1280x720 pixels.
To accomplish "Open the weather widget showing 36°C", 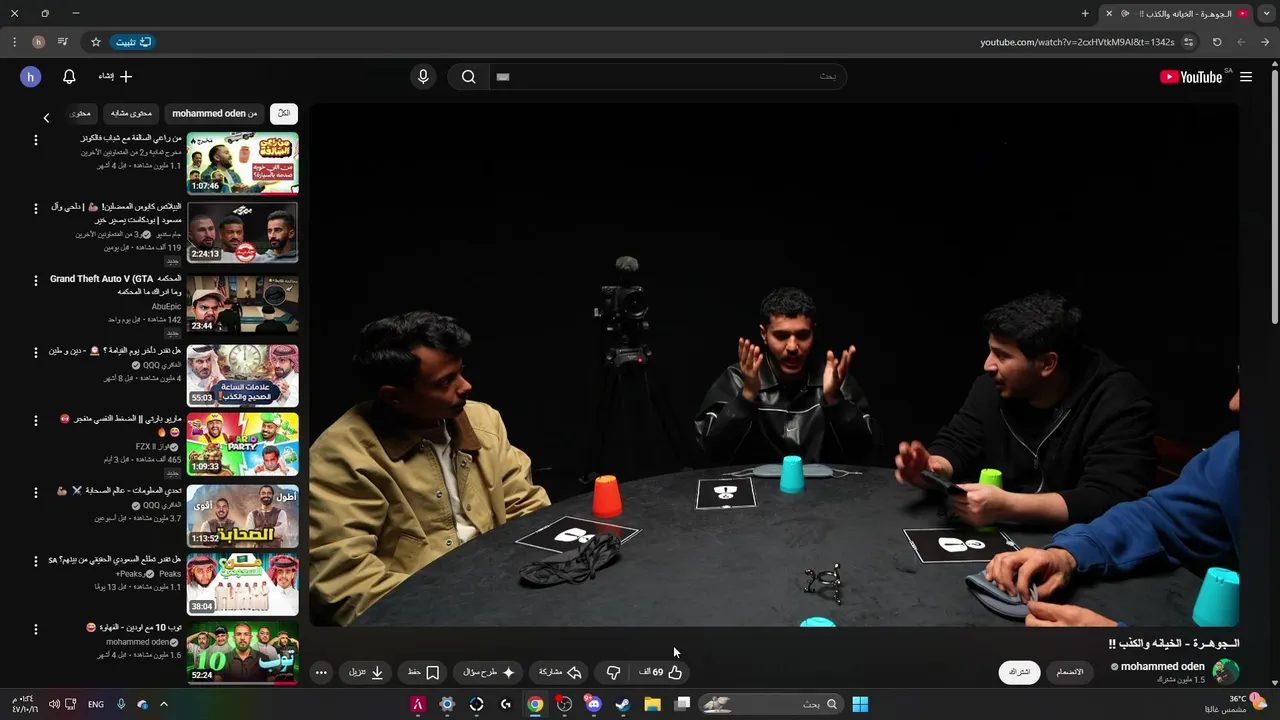I will [x=1237, y=704].
